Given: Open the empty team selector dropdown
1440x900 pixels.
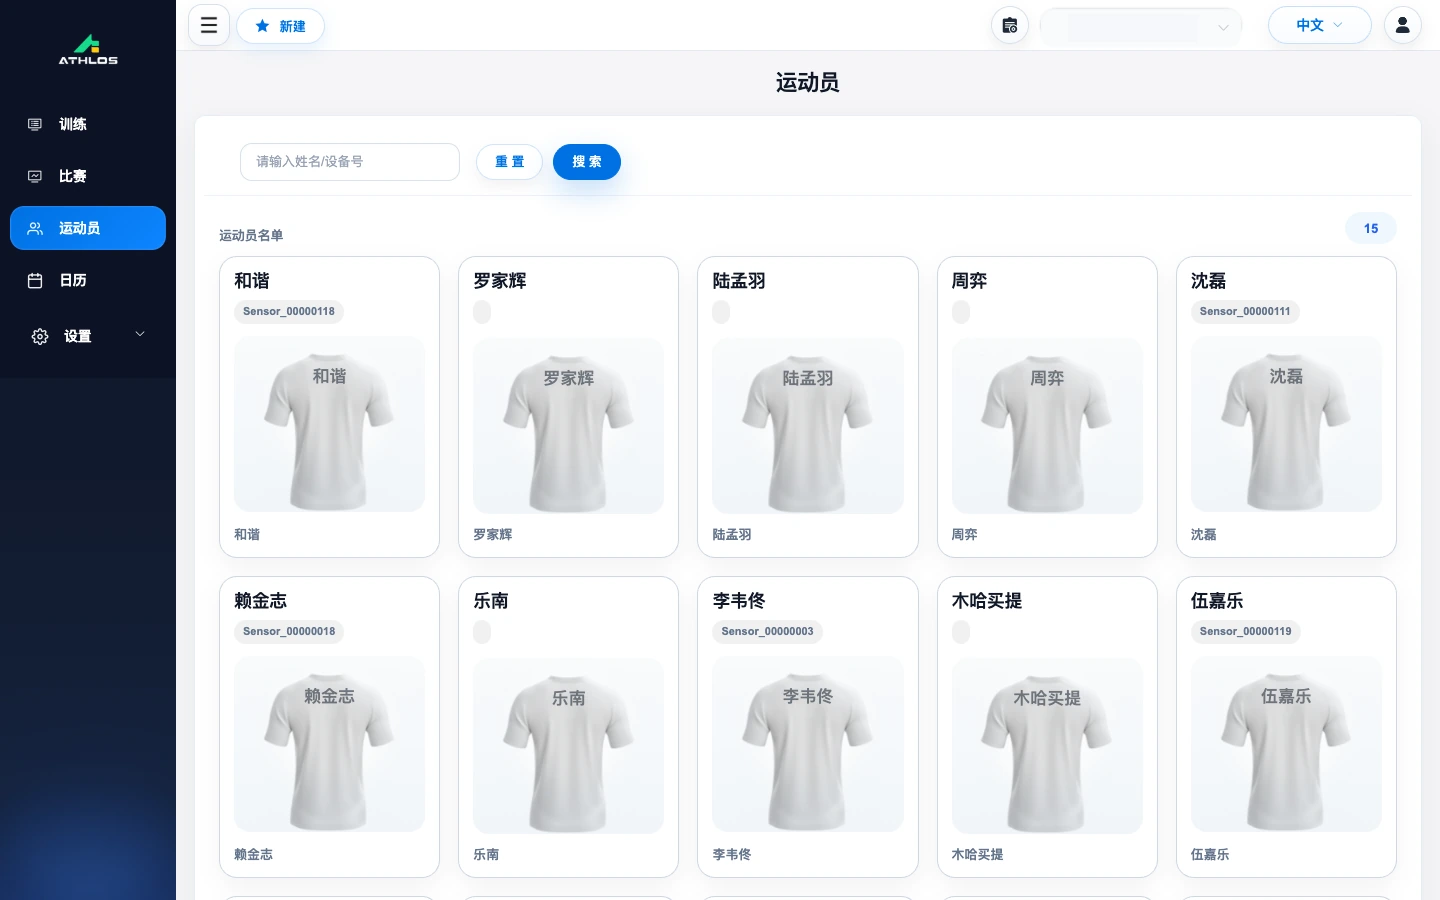Looking at the screenshot, I should pyautogui.click(x=1141, y=26).
